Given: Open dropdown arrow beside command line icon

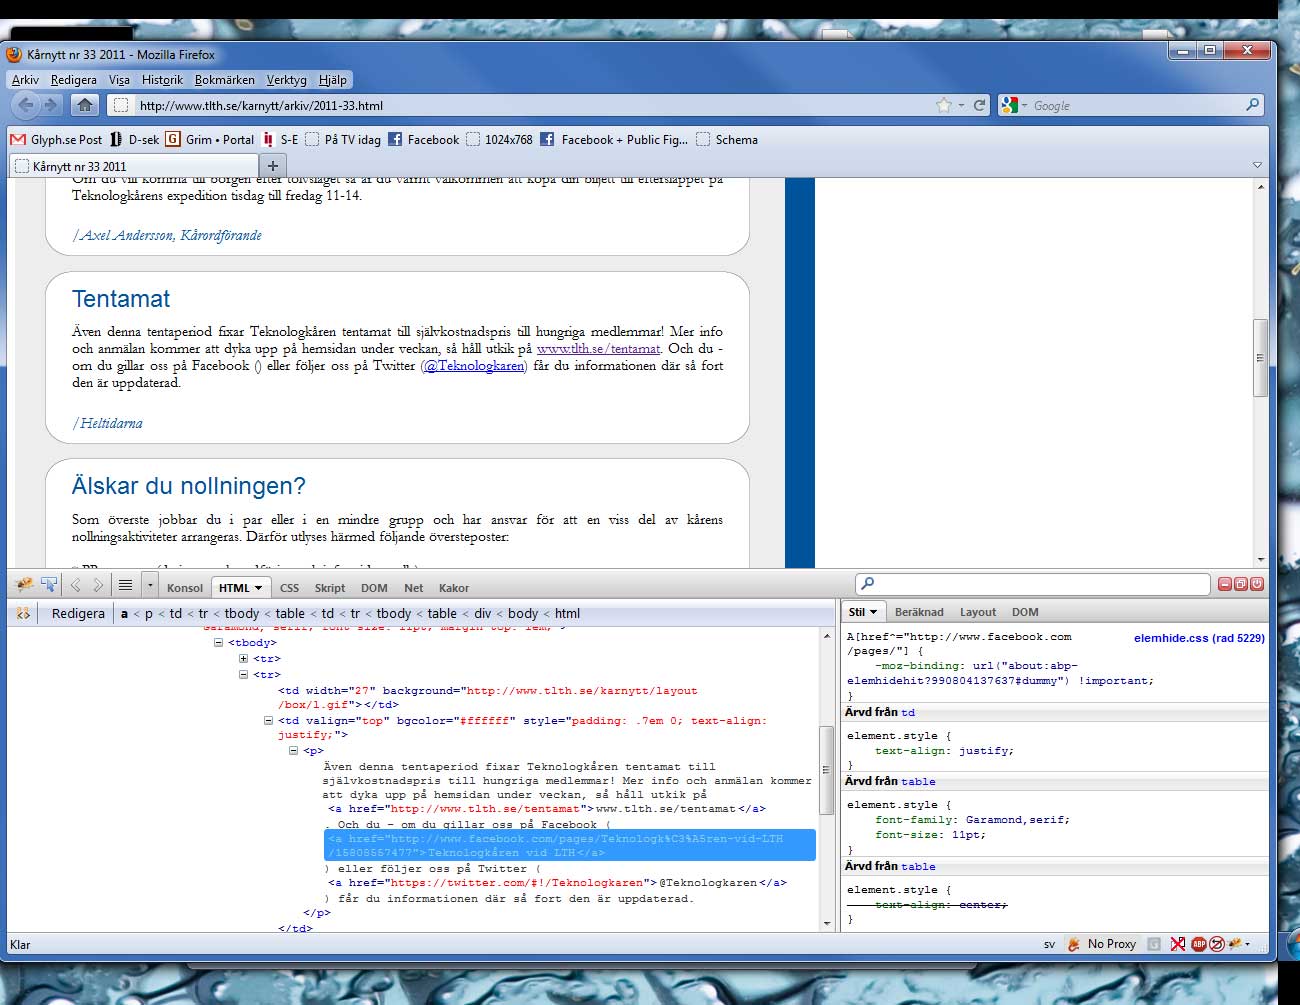Looking at the screenshot, I should pos(150,586).
